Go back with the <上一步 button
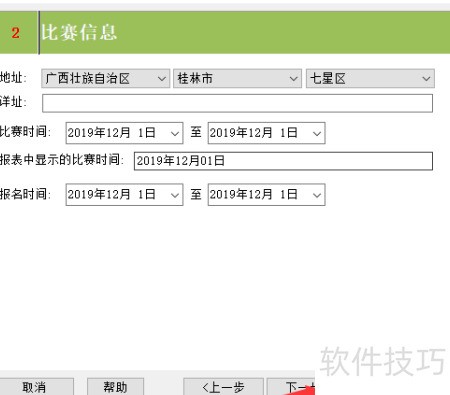This screenshot has width=450, height=395. [223, 387]
